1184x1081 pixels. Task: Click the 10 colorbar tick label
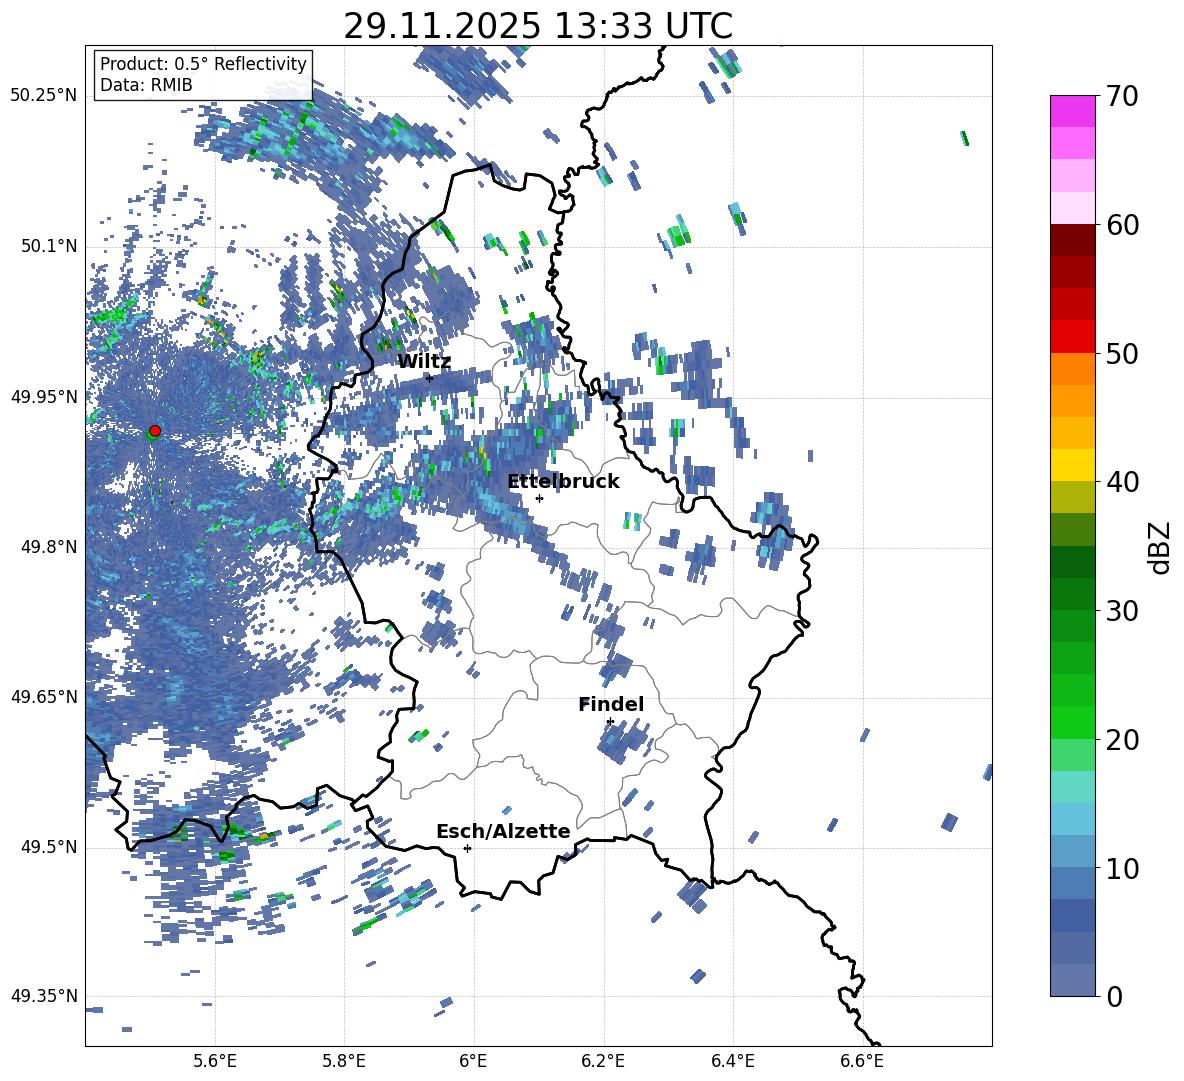coord(1123,868)
